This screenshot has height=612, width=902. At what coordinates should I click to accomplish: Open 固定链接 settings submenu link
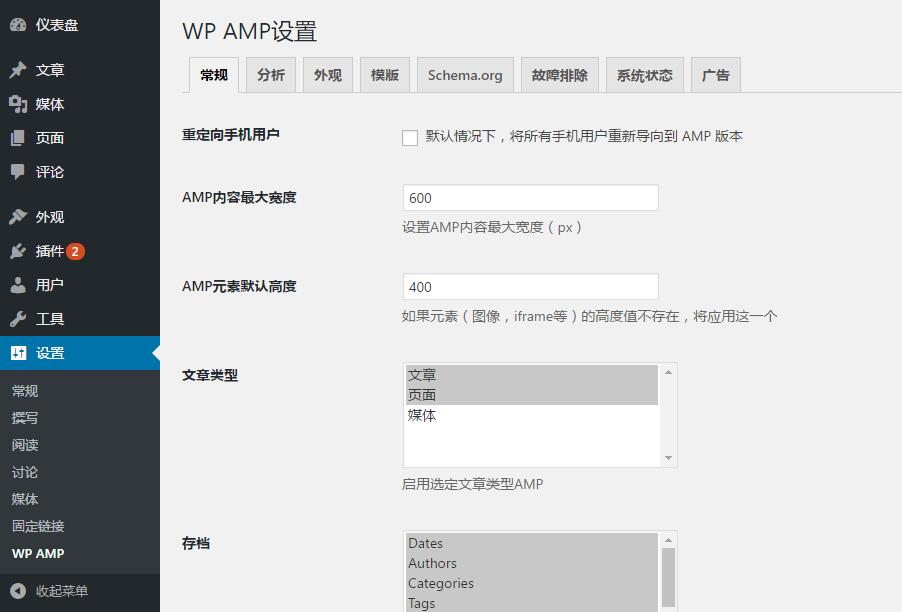pos(38,526)
